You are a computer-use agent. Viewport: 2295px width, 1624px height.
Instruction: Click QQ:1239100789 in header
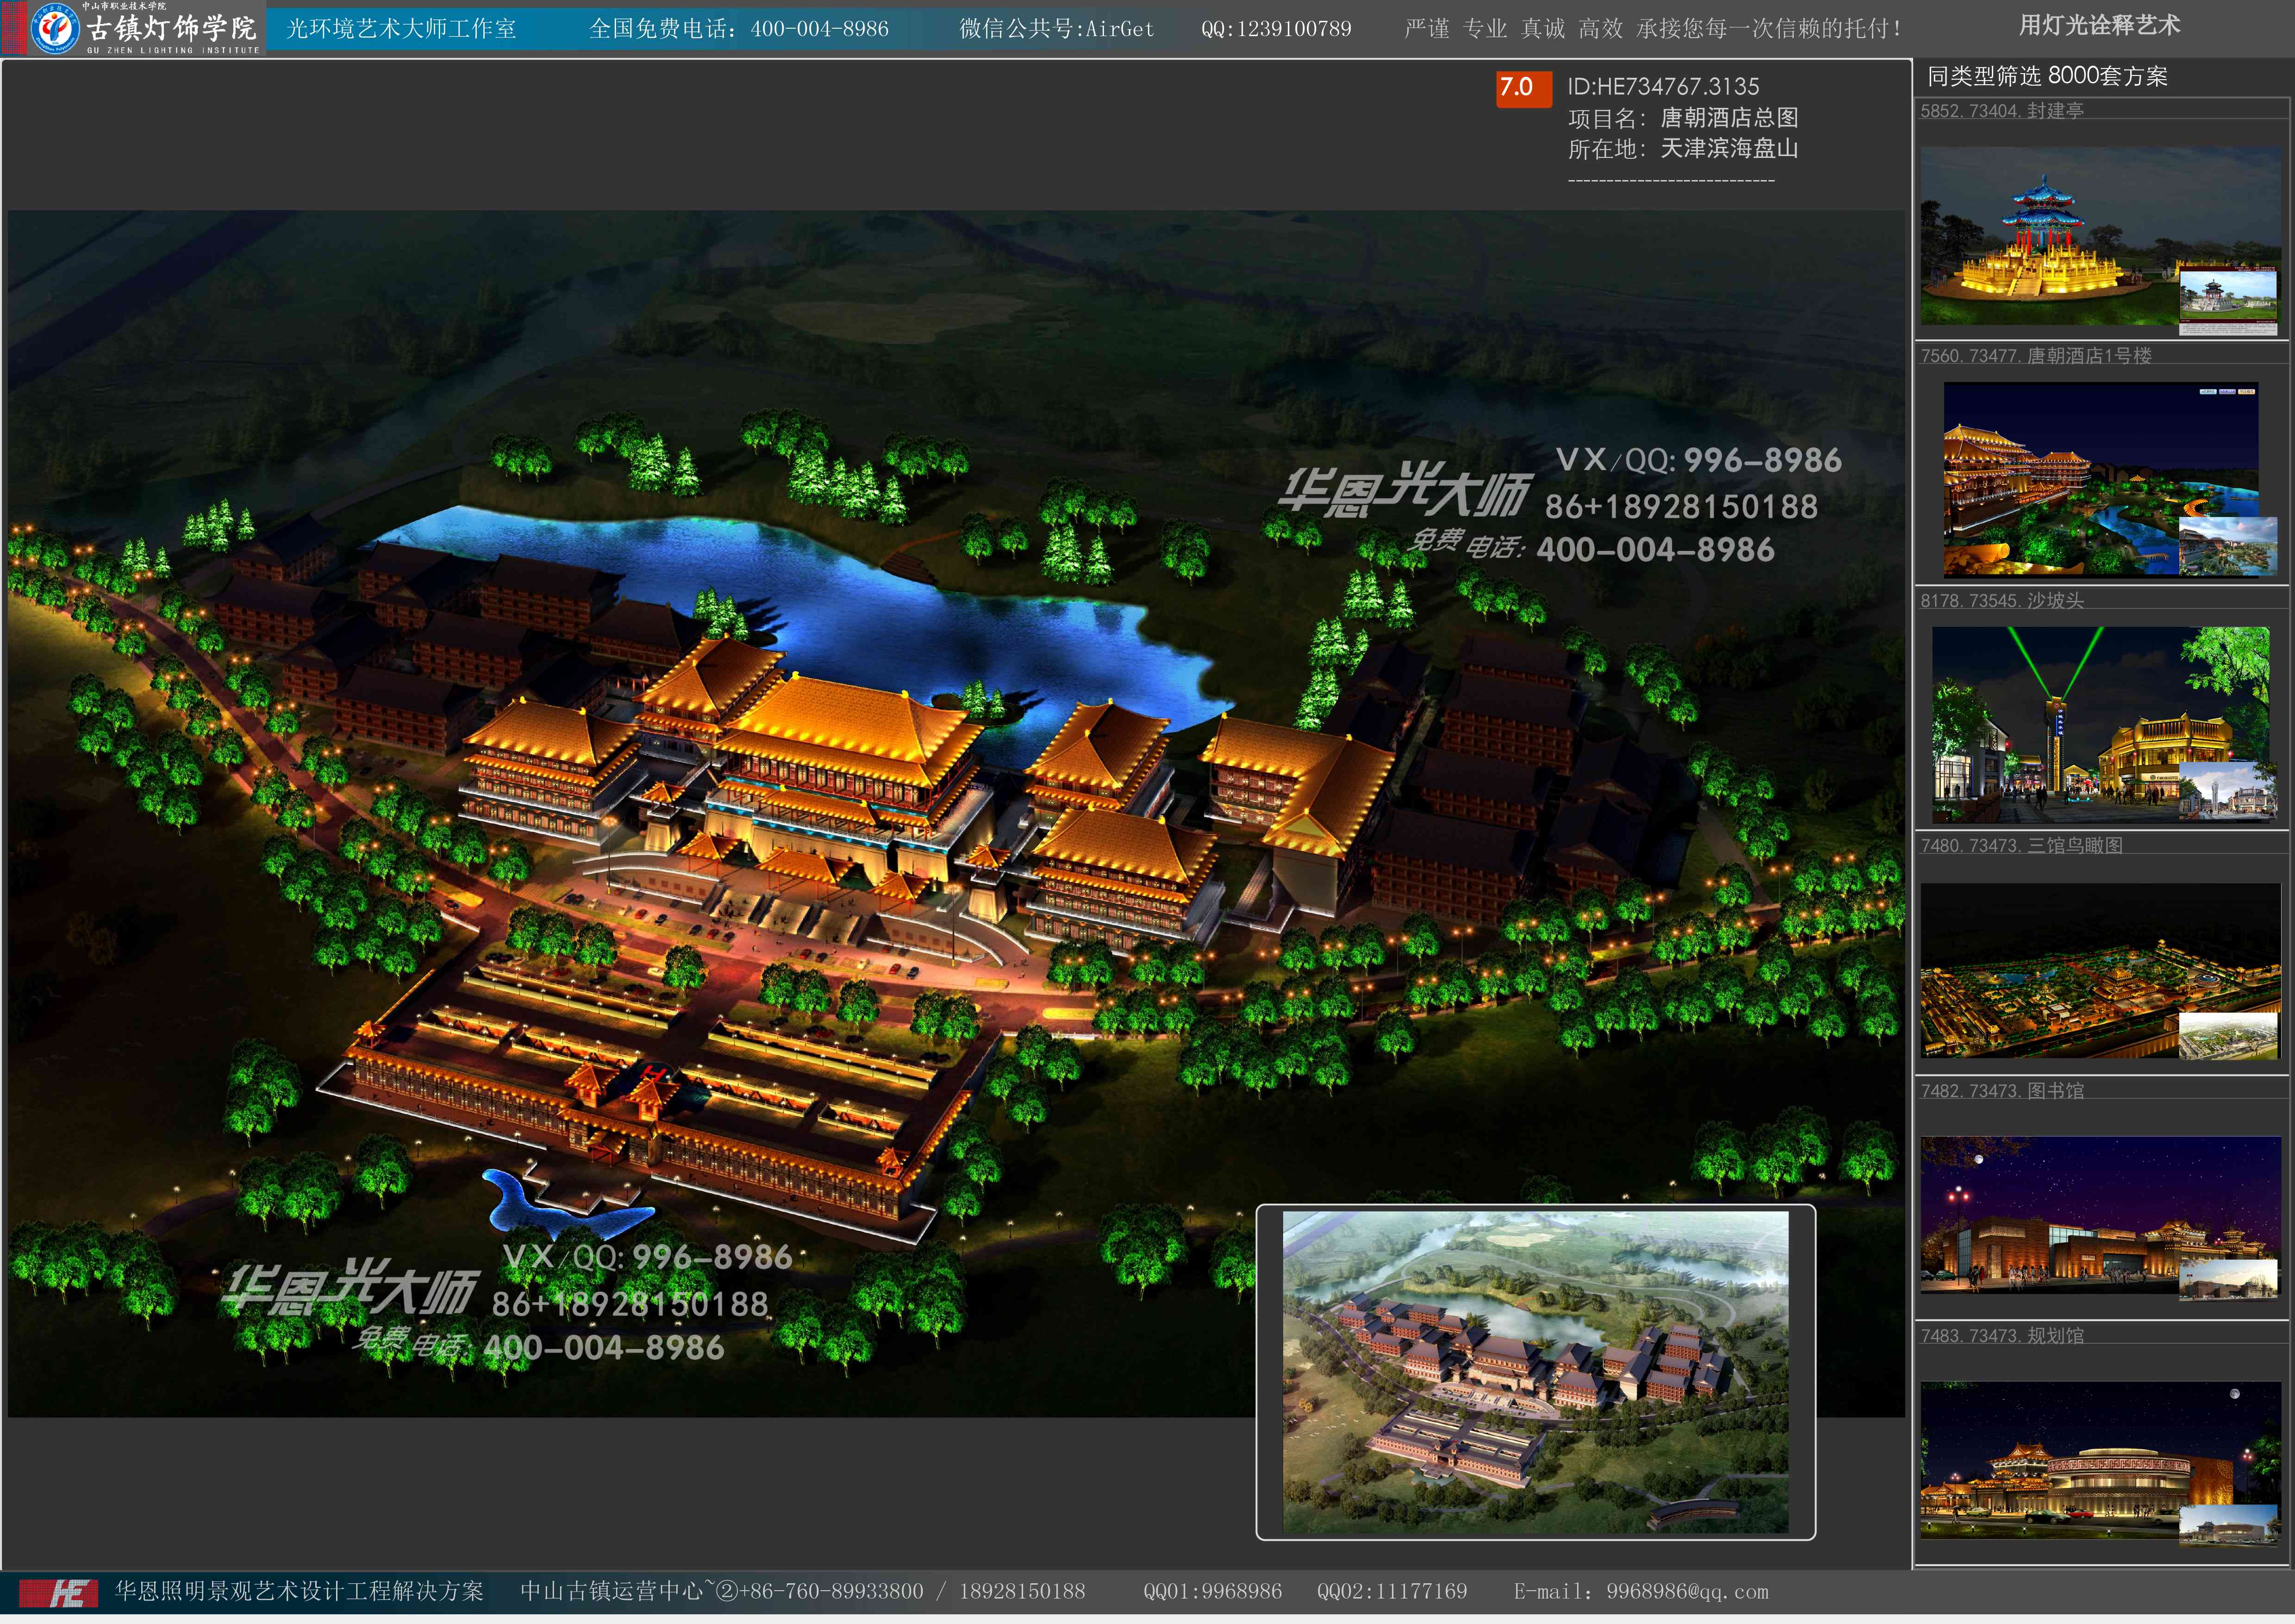[x=1276, y=29]
